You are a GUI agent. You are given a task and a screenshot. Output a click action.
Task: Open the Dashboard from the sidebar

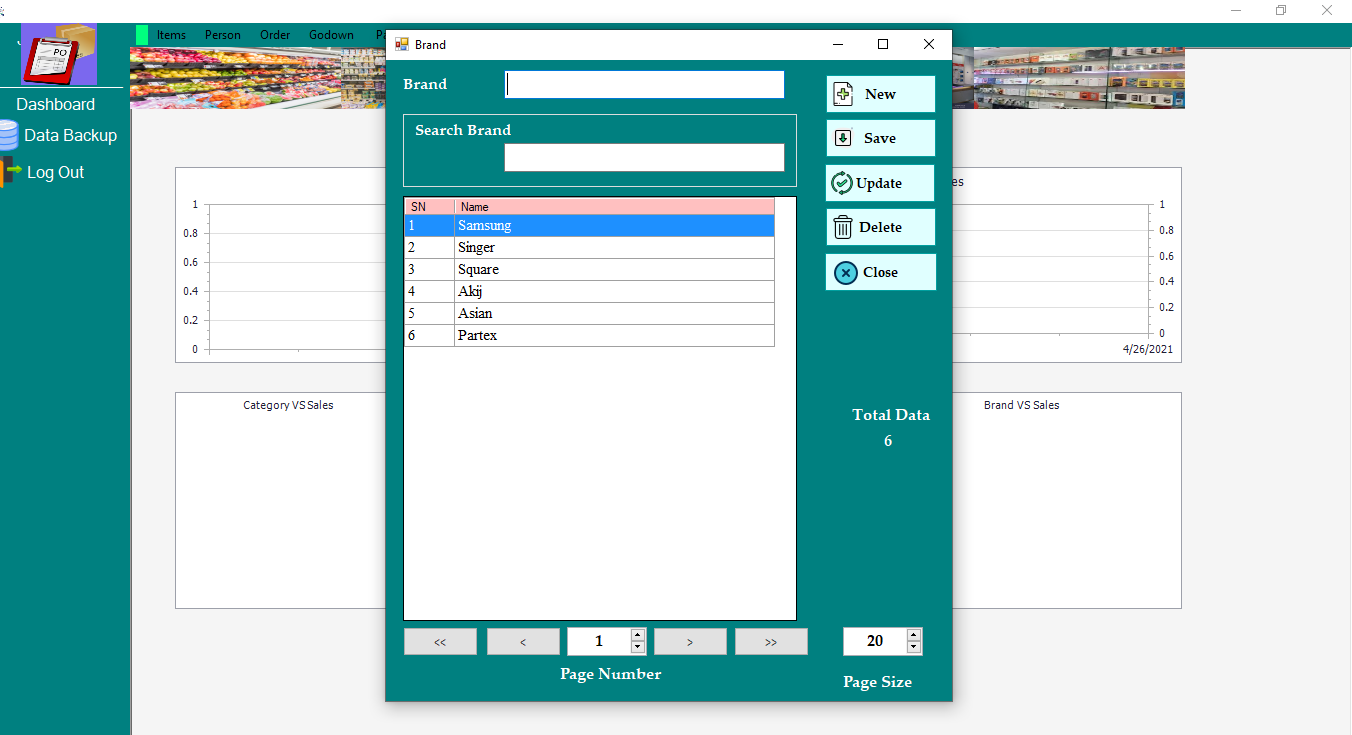click(56, 104)
